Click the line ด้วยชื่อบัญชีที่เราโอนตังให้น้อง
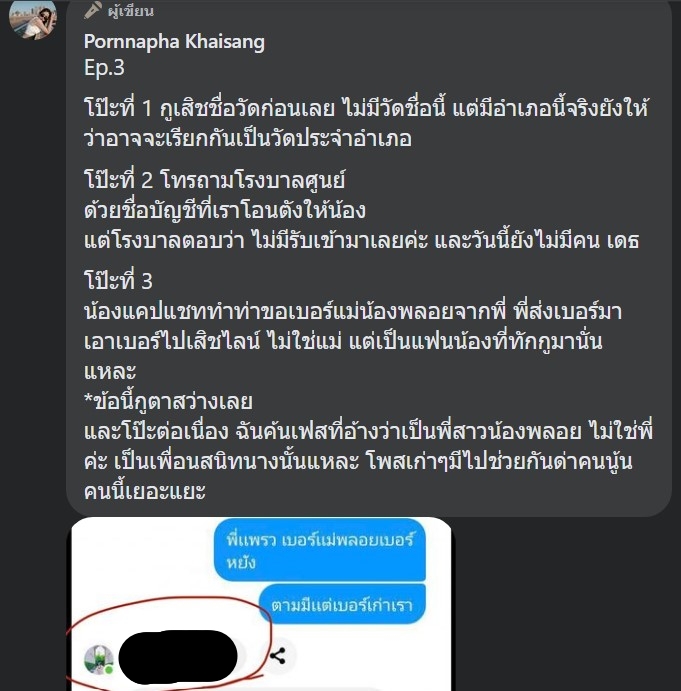 pos(224,210)
